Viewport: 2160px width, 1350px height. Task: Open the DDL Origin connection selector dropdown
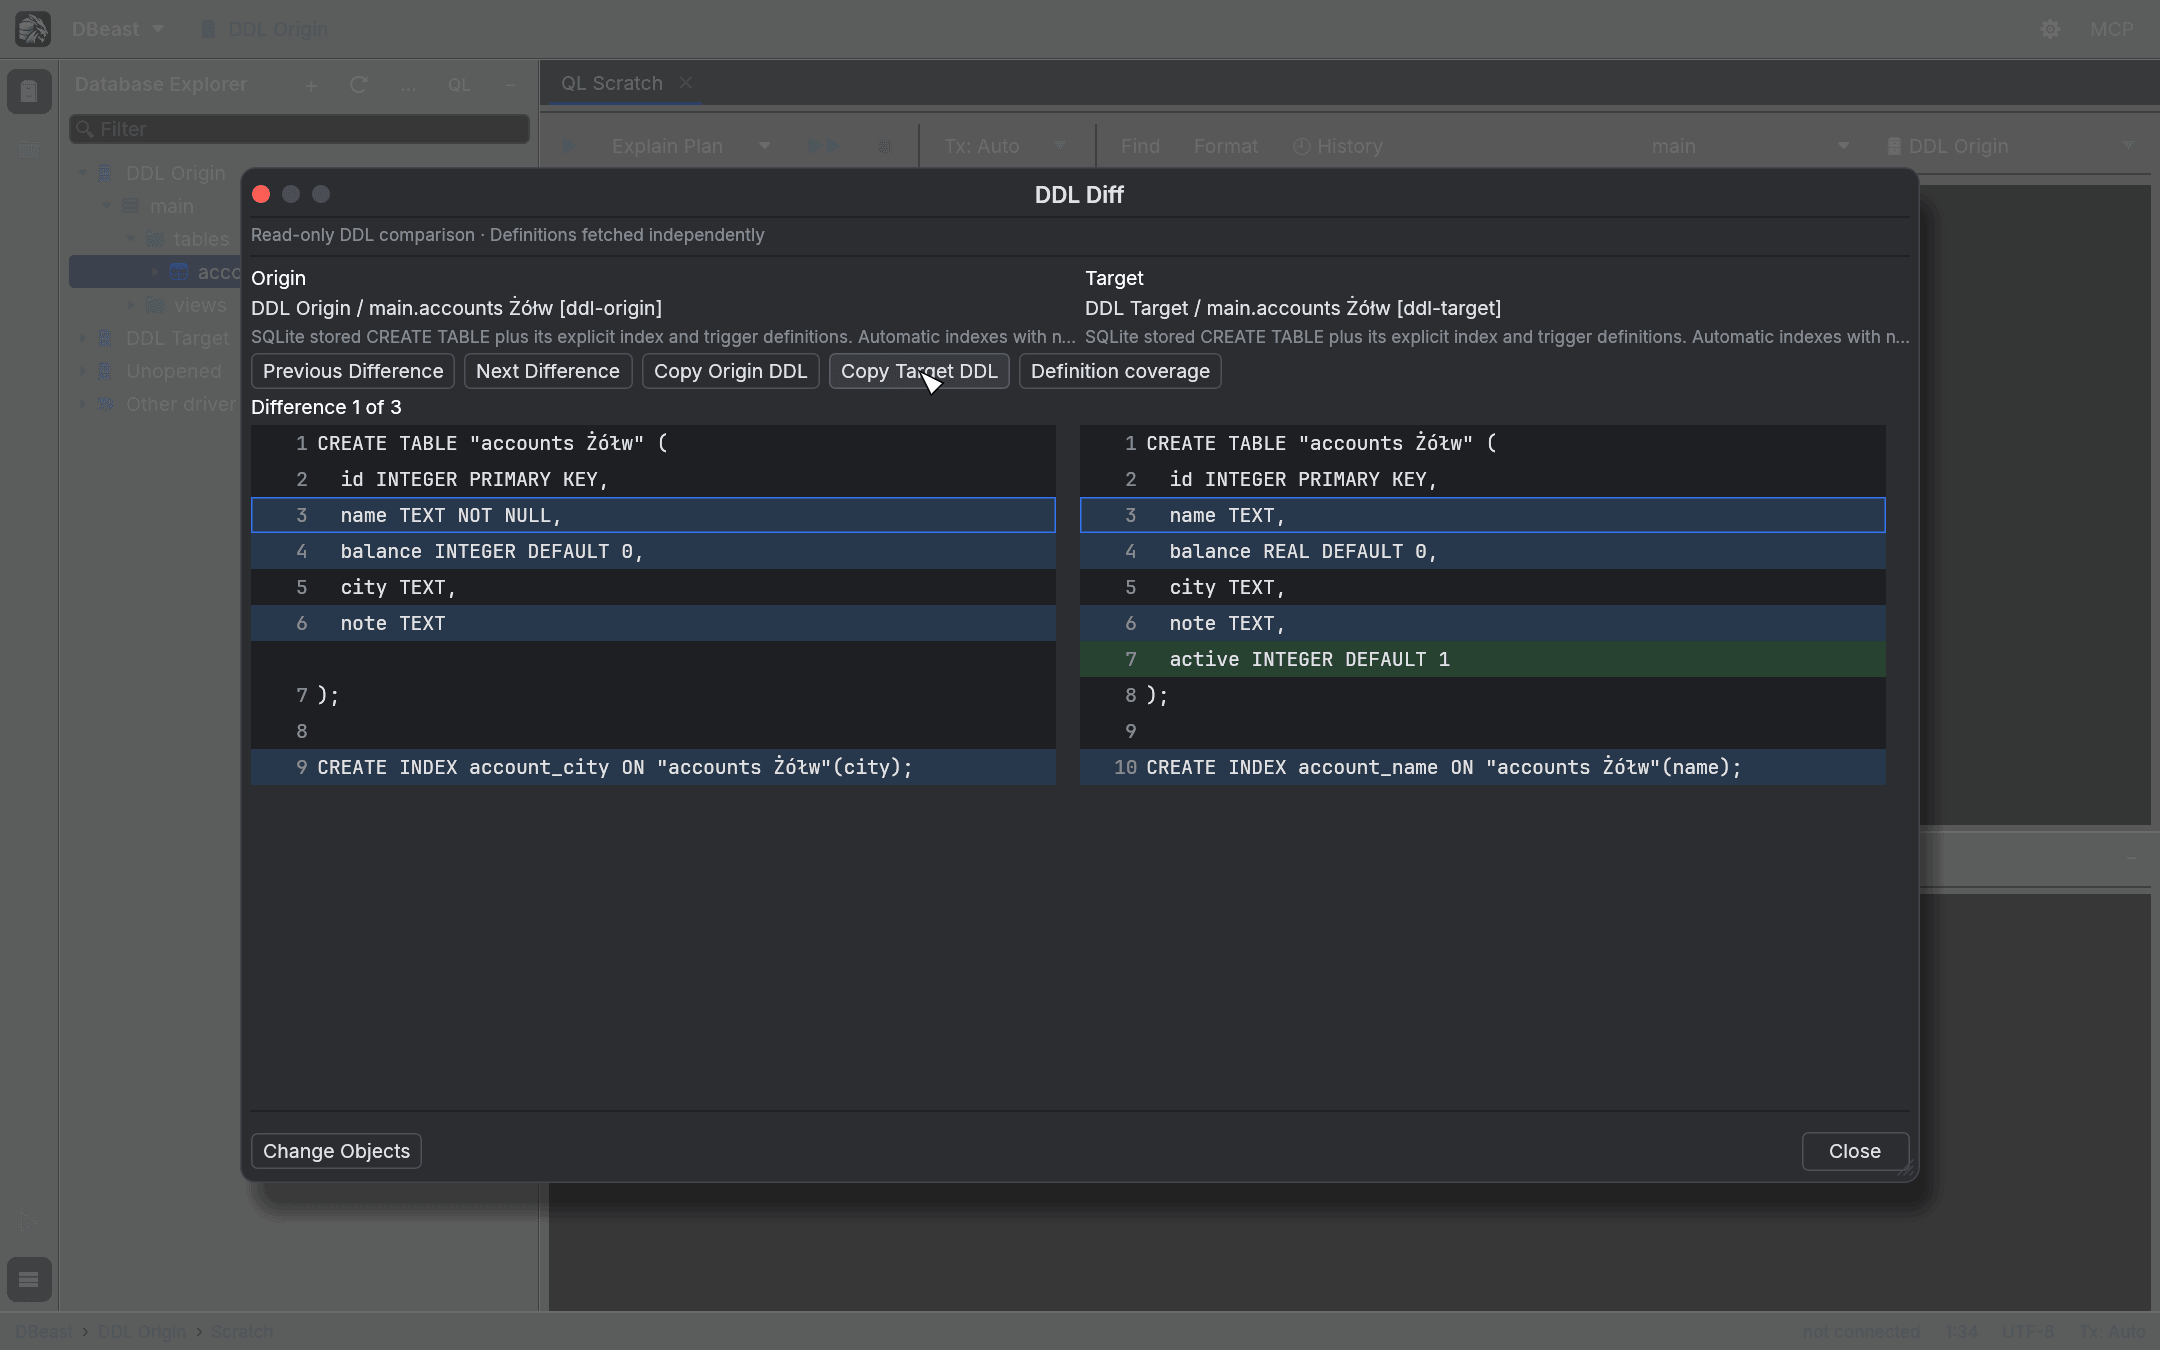[x=2011, y=147]
